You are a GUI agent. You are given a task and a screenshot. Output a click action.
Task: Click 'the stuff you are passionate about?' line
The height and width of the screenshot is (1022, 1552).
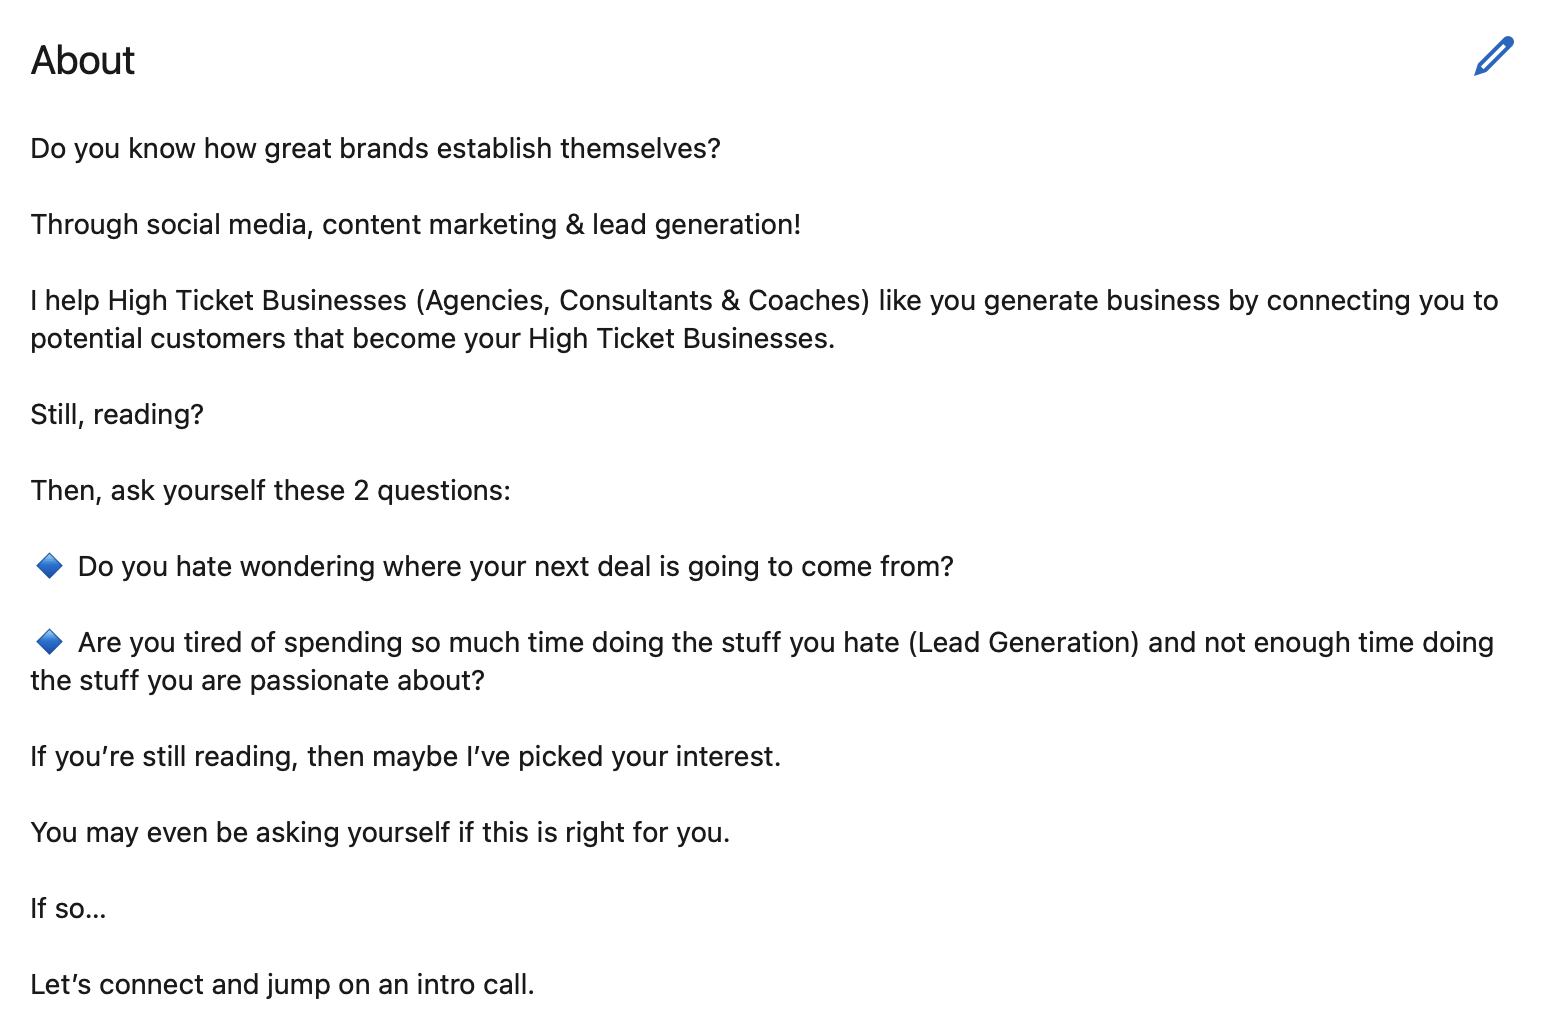[x=257, y=680]
